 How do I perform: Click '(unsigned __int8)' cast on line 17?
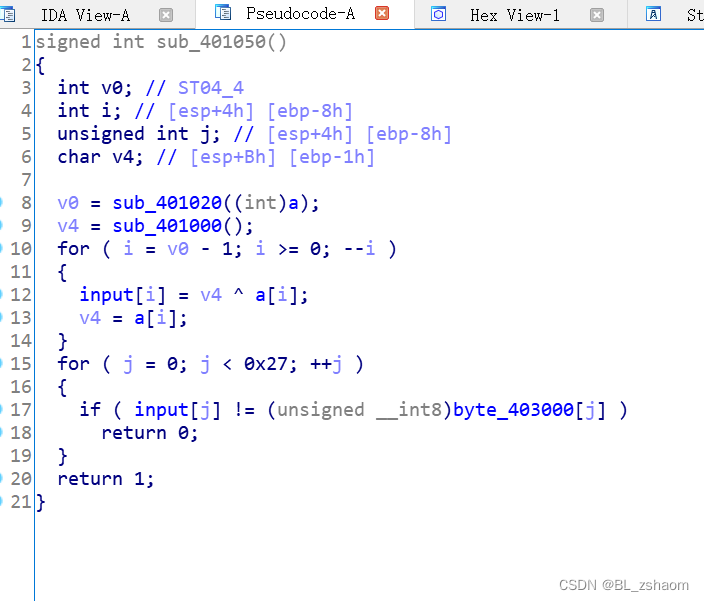(359, 410)
